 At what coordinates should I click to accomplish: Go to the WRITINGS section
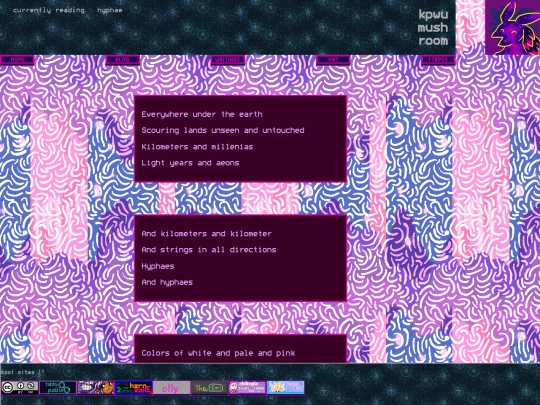[x=228, y=60]
